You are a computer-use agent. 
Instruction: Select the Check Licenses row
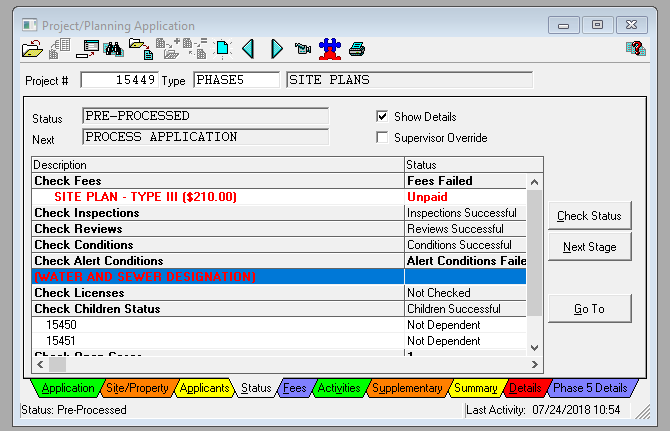click(279, 293)
